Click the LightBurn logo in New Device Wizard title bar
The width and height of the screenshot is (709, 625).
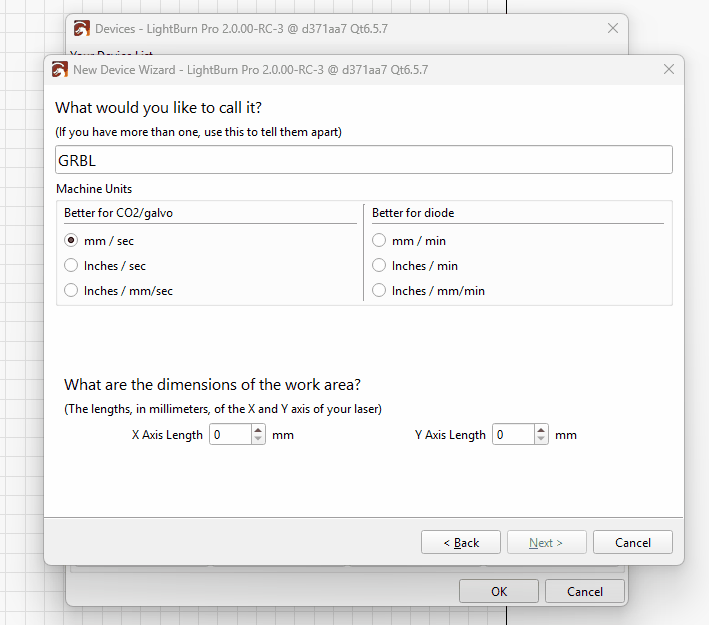click(60, 70)
